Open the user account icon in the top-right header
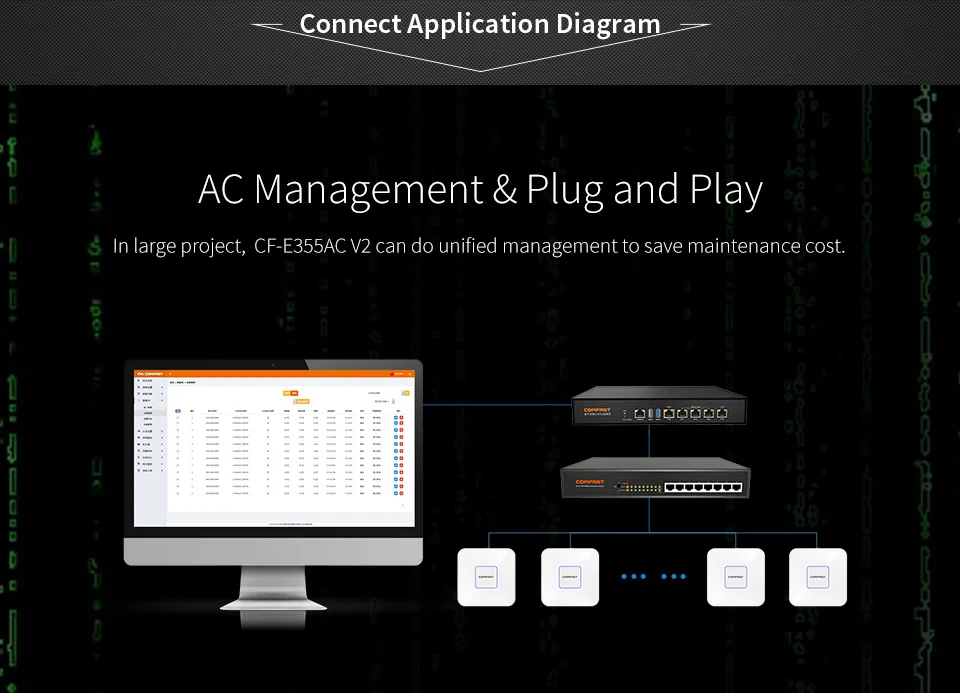 [x=398, y=374]
